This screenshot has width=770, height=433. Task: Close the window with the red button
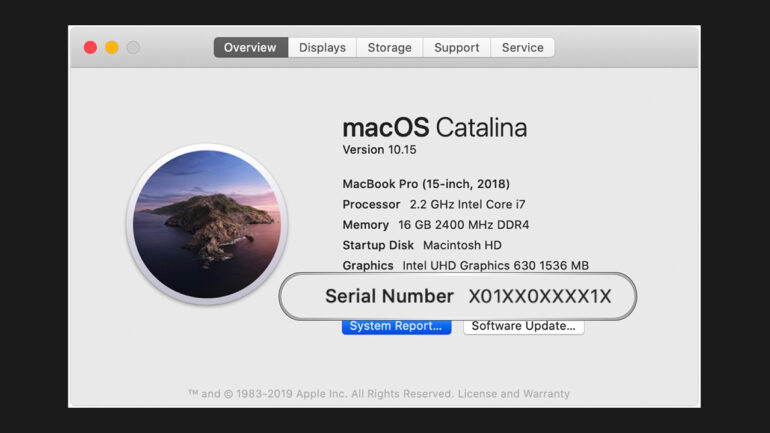tap(90, 48)
